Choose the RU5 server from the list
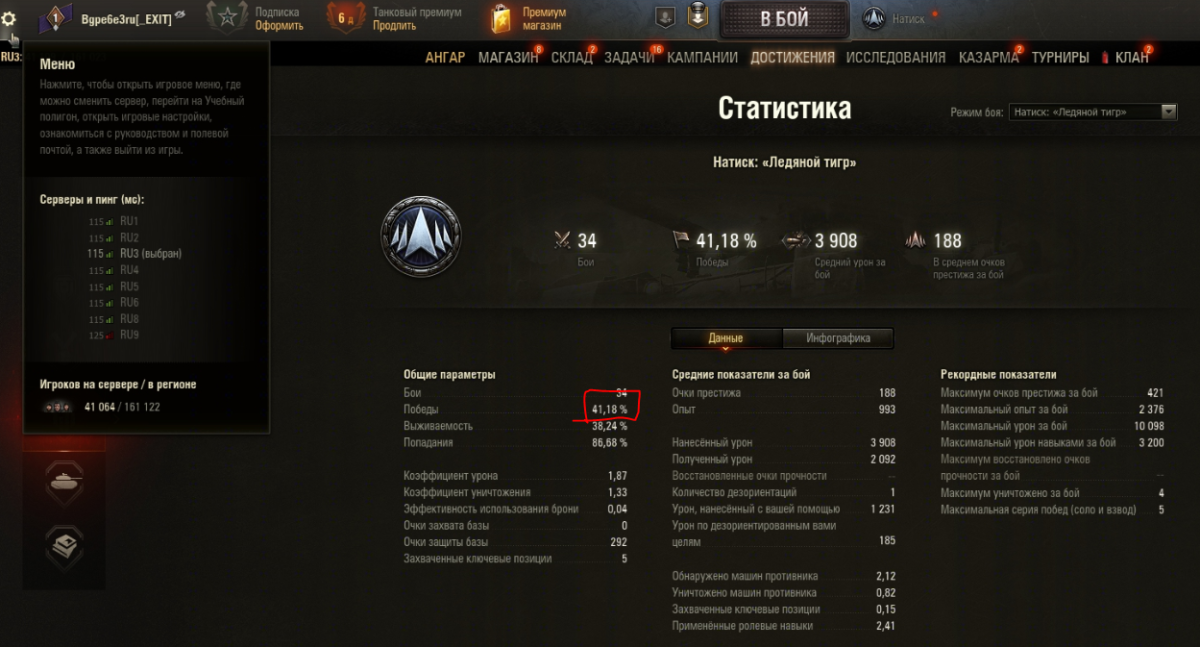Image resolution: width=1200 pixels, height=647 pixels. 129,286
